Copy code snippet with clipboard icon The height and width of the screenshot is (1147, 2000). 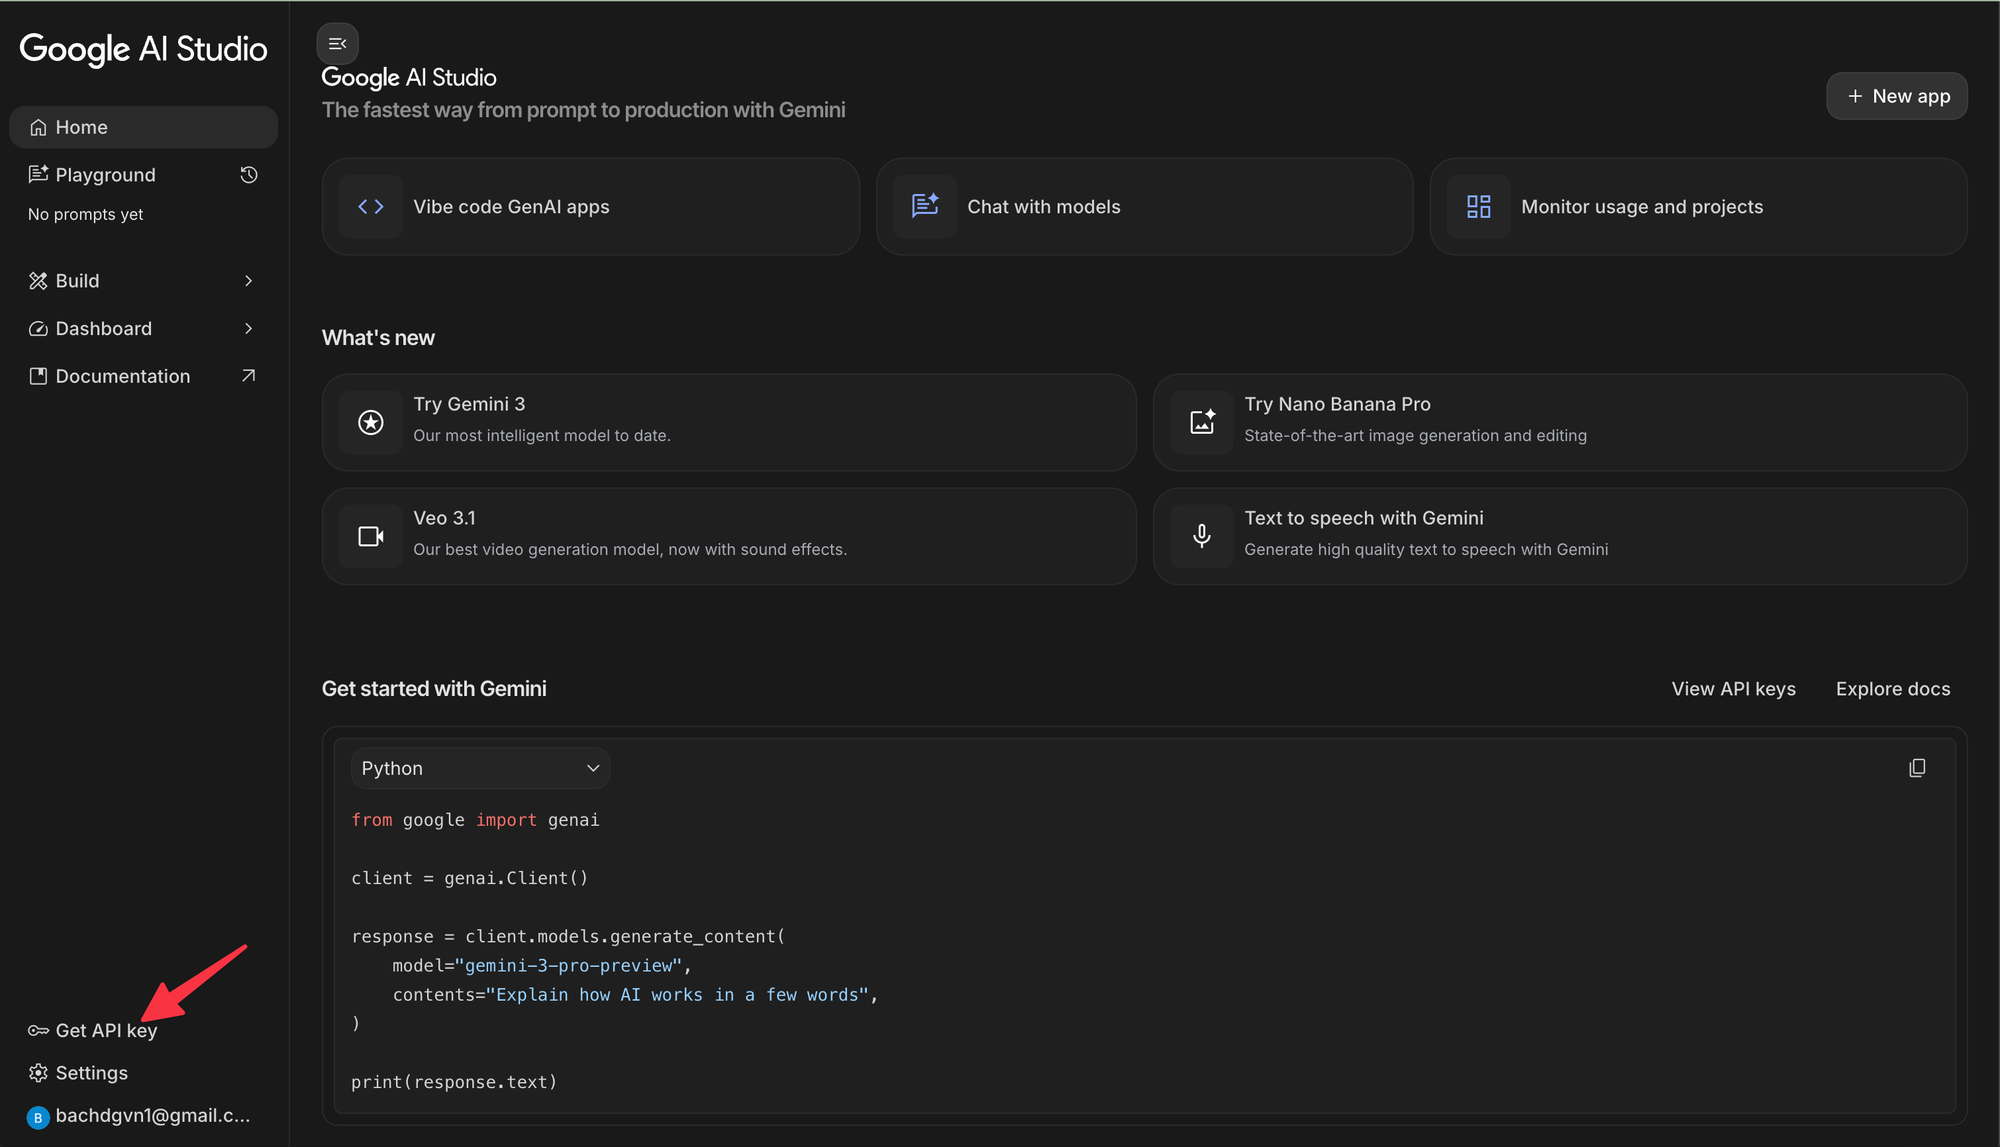1916,768
